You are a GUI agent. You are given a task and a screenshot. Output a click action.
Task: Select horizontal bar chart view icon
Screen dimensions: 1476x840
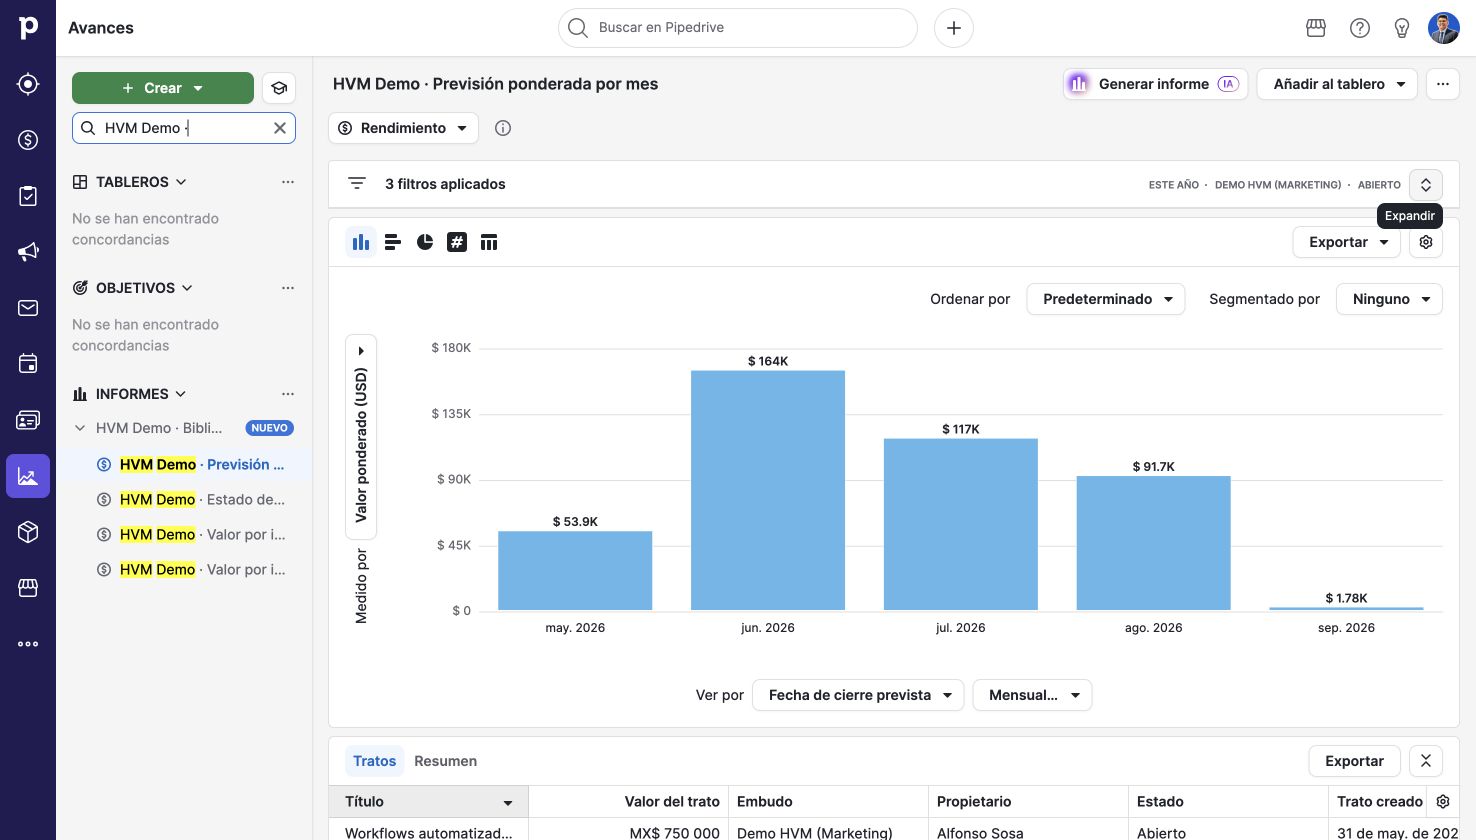click(x=393, y=242)
